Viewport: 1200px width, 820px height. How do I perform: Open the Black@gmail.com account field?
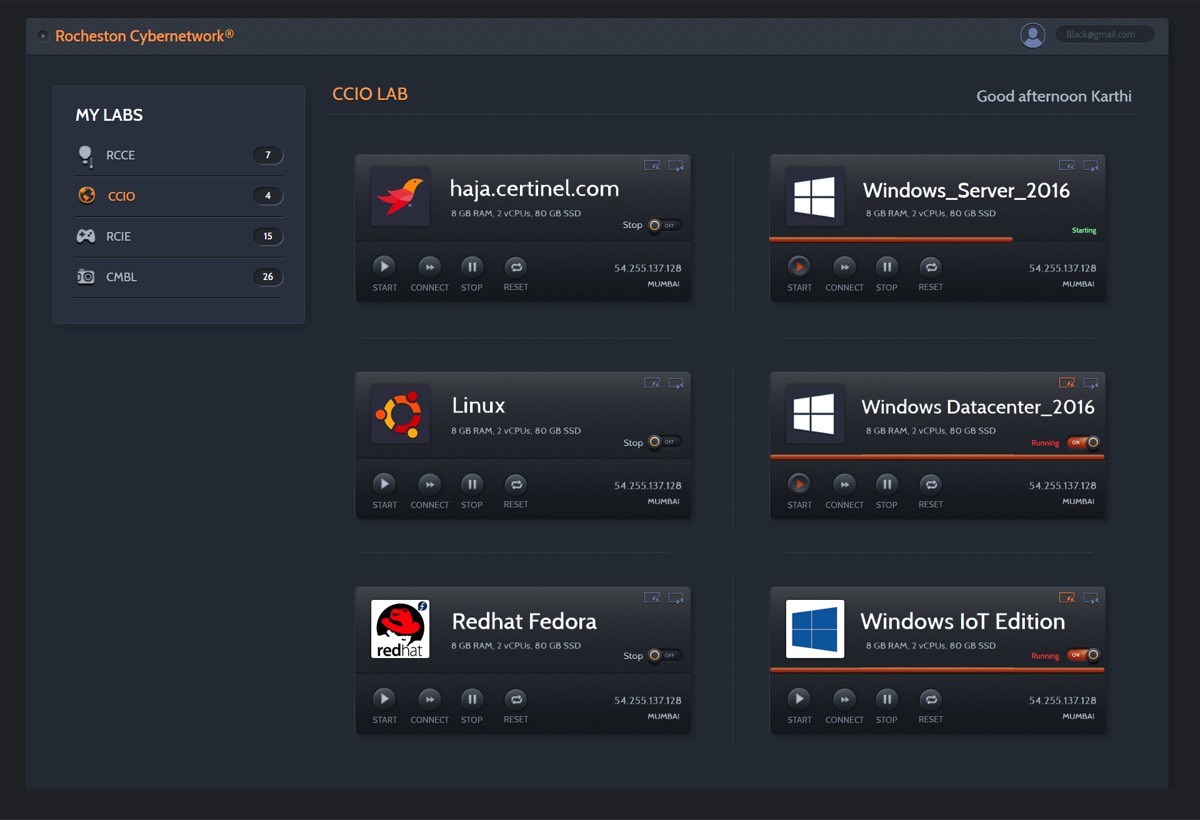pyautogui.click(x=1105, y=35)
